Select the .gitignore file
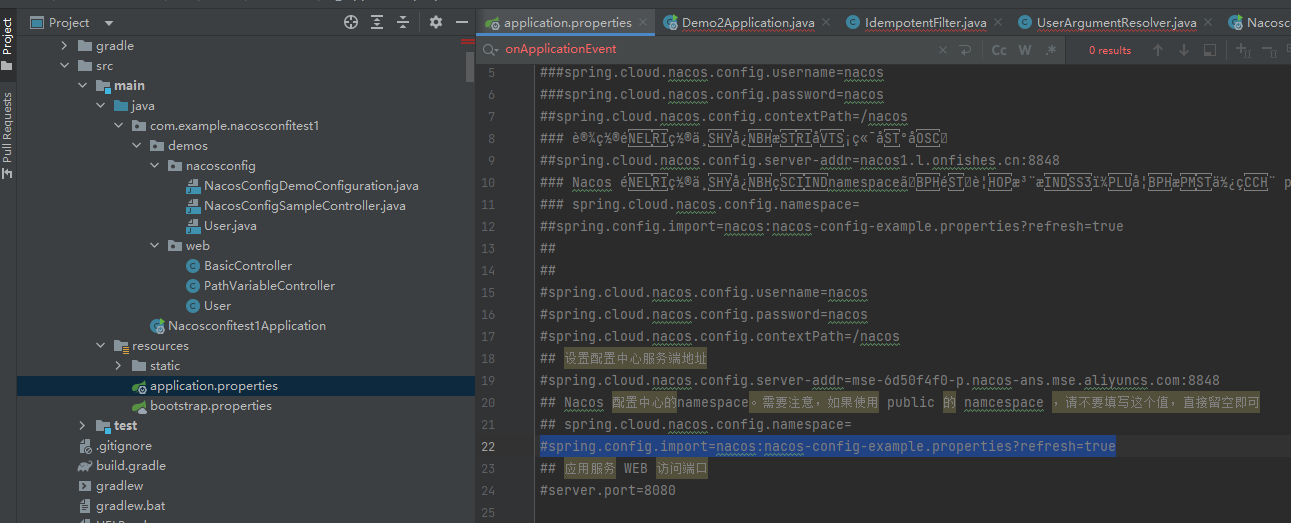1291x523 pixels. tap(124, 446)
